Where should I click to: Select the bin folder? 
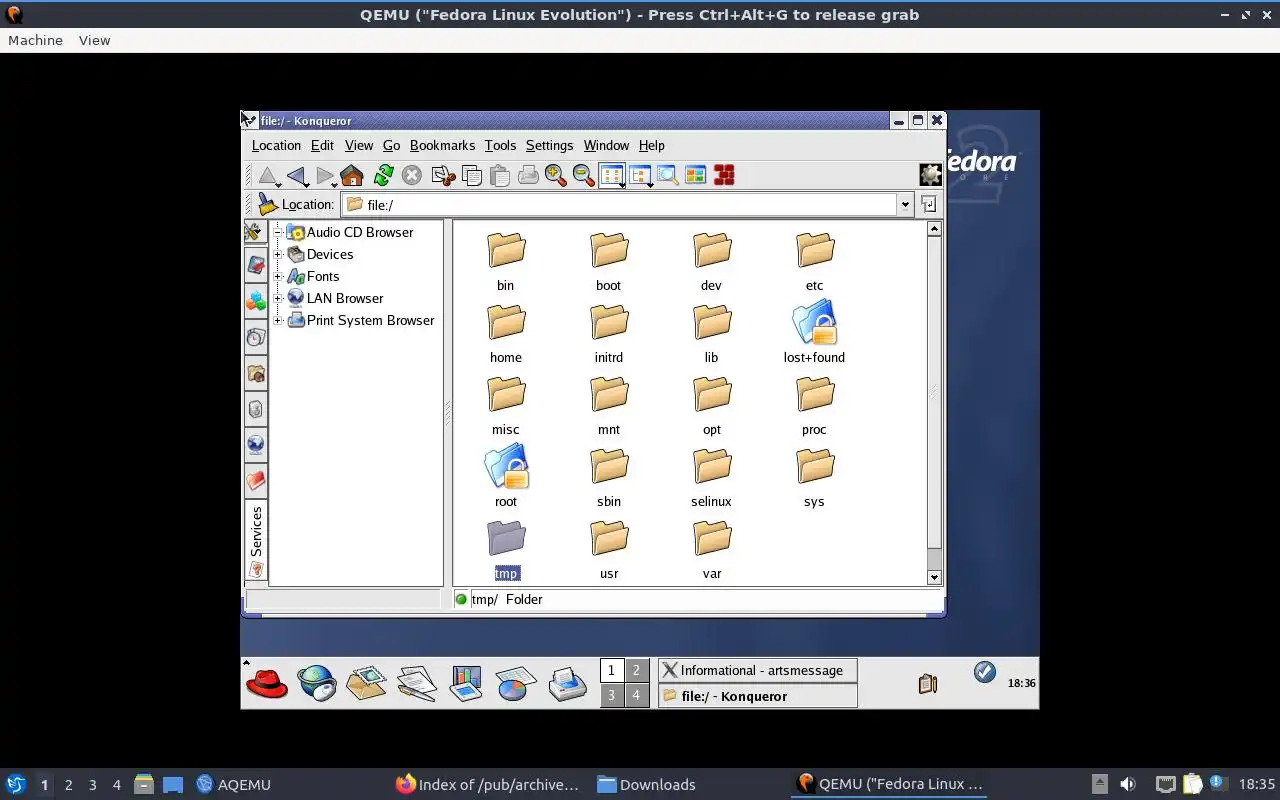click(506, 261)
